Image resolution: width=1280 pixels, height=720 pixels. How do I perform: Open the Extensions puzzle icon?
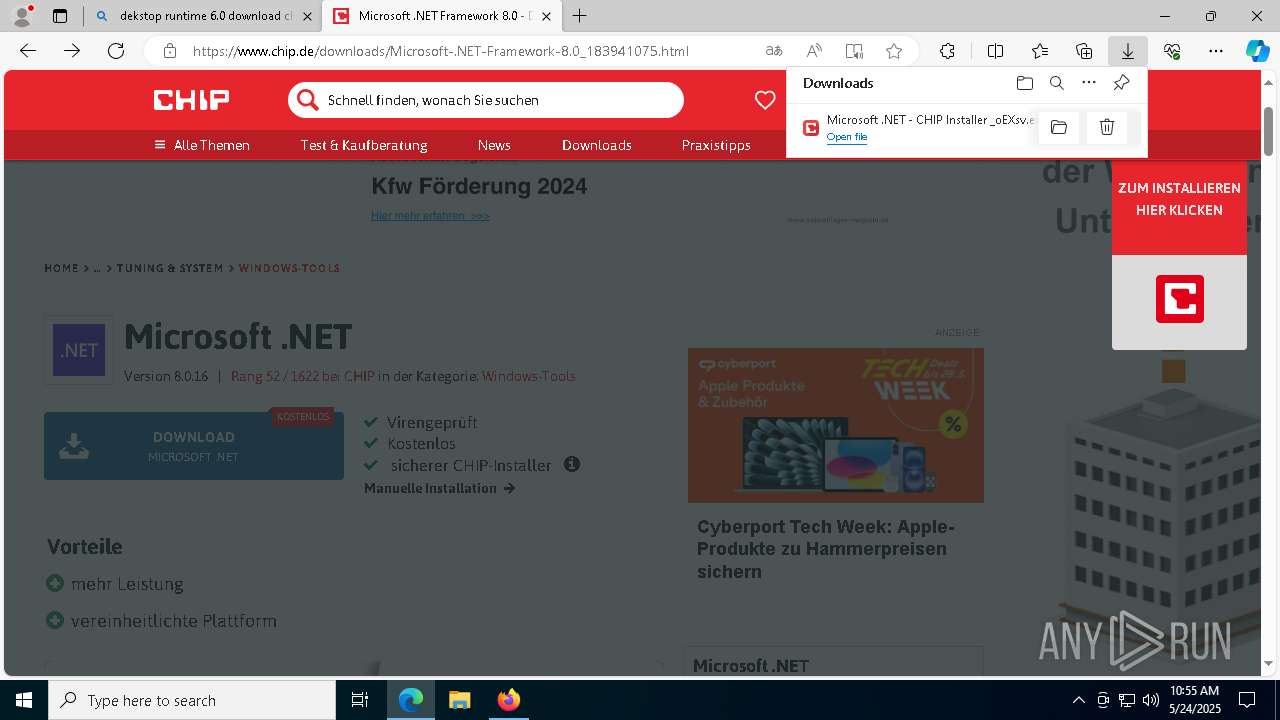[947, 51]
